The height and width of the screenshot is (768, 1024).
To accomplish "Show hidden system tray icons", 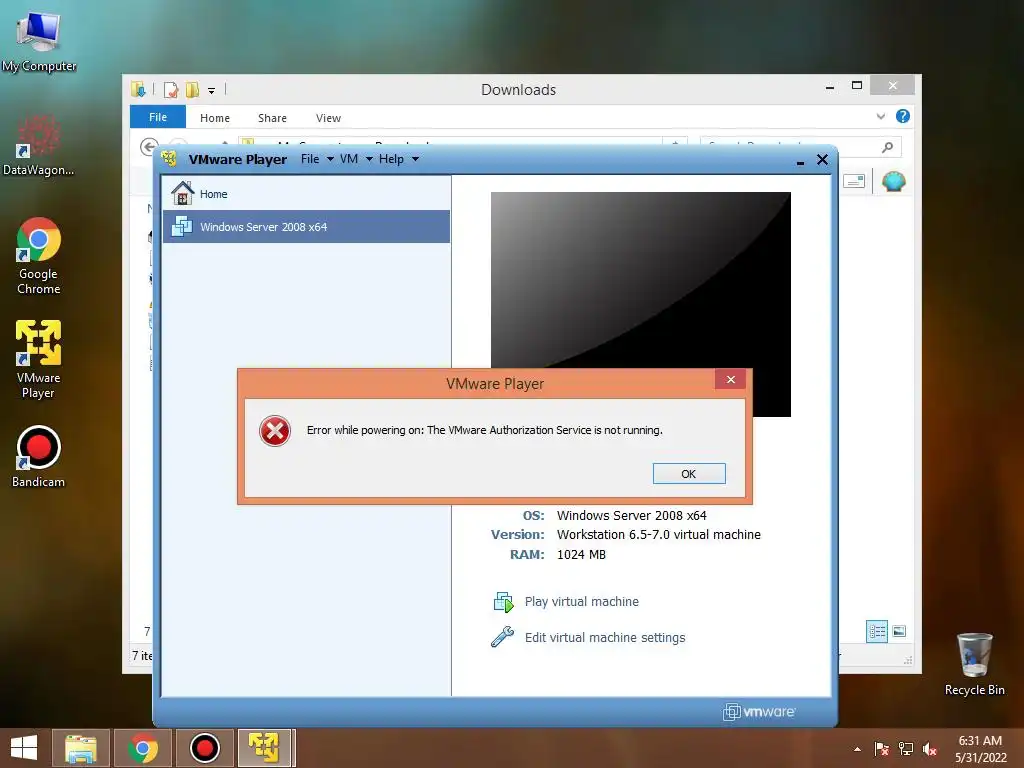I will coord(857,749).
